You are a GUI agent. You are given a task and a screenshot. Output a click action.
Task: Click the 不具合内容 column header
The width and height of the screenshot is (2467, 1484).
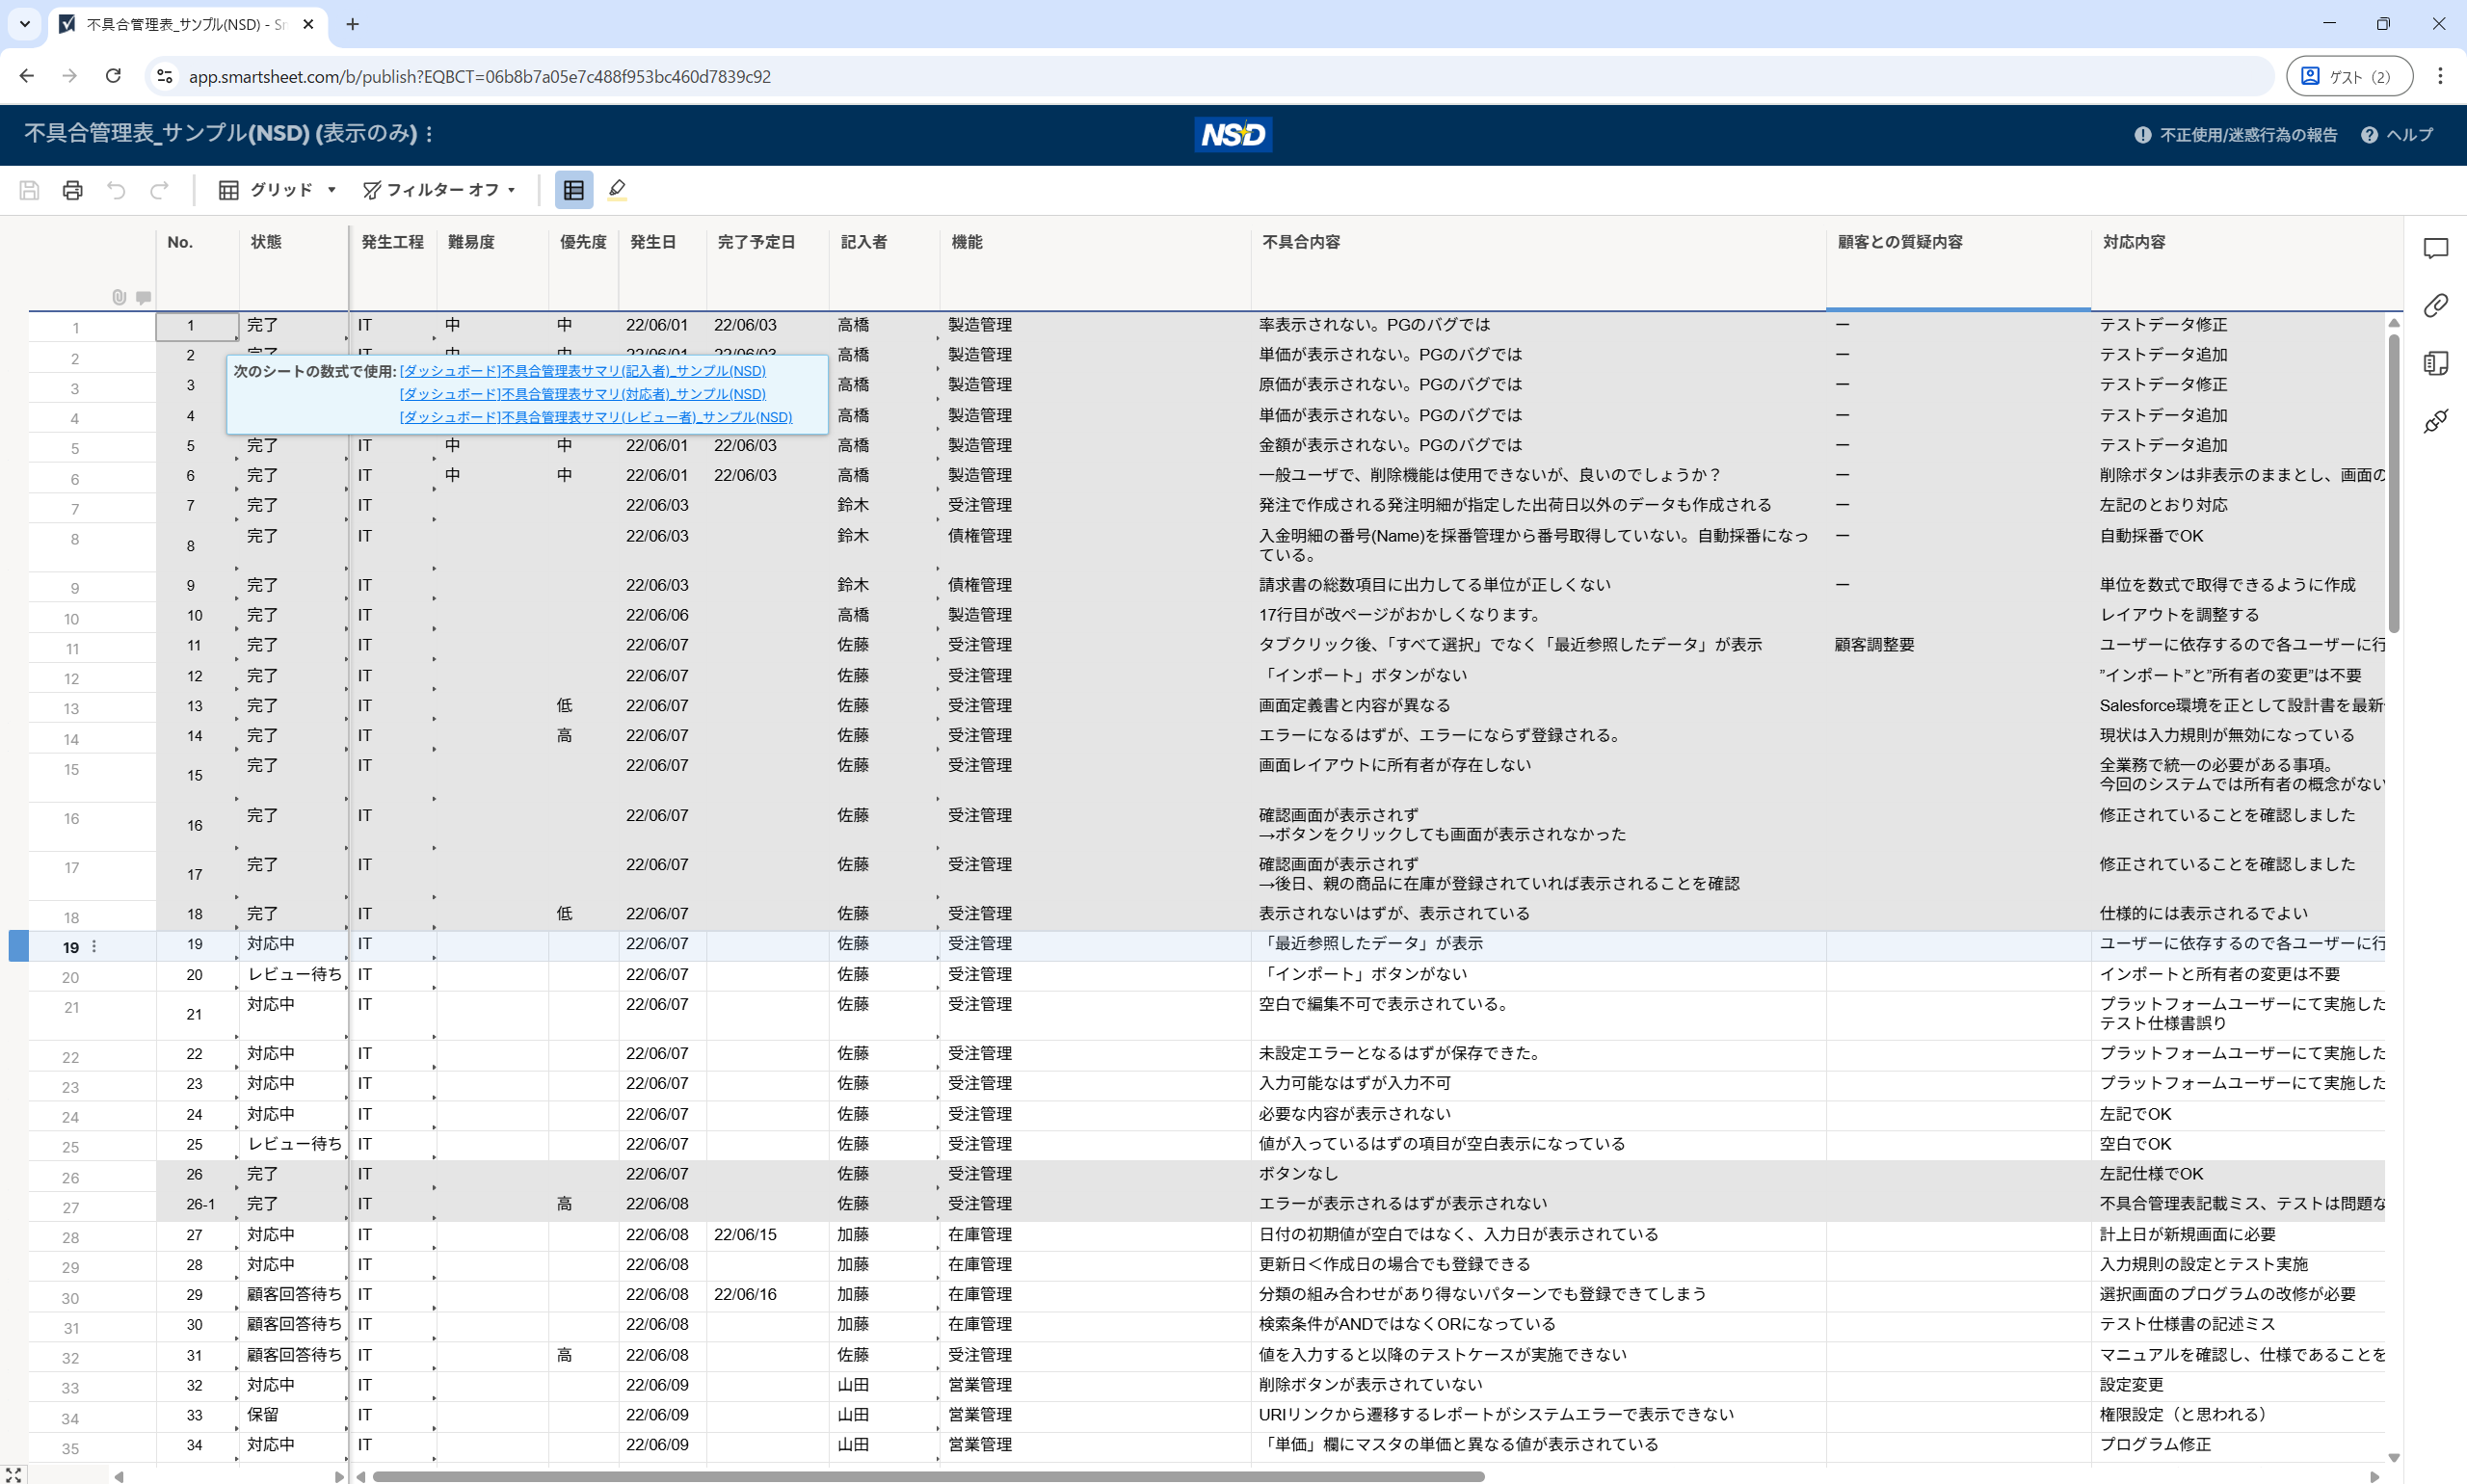(x=1300, y=242)
